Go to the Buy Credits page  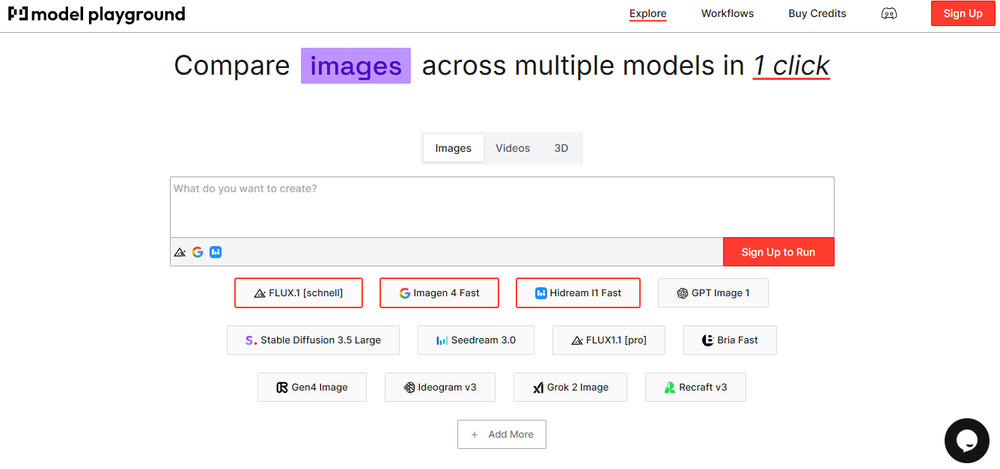tap(817, 14)
